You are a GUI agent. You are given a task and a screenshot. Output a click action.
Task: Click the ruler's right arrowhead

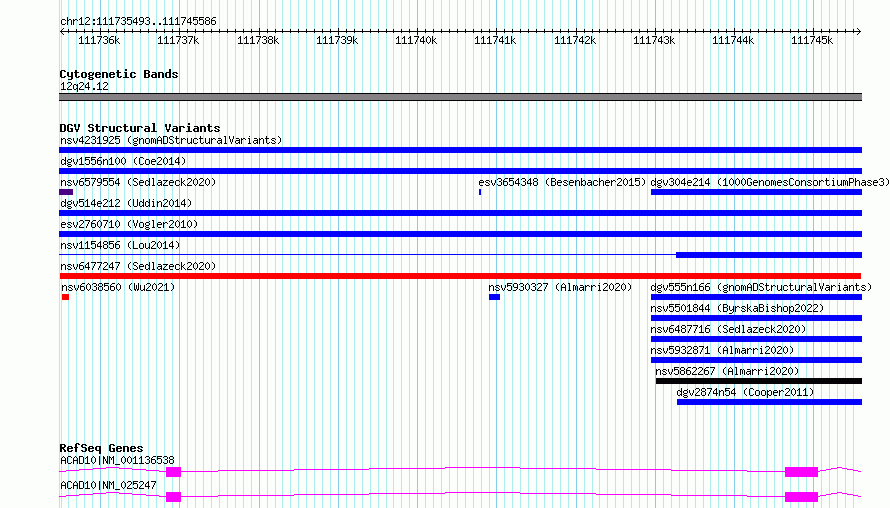coord(859,32)
